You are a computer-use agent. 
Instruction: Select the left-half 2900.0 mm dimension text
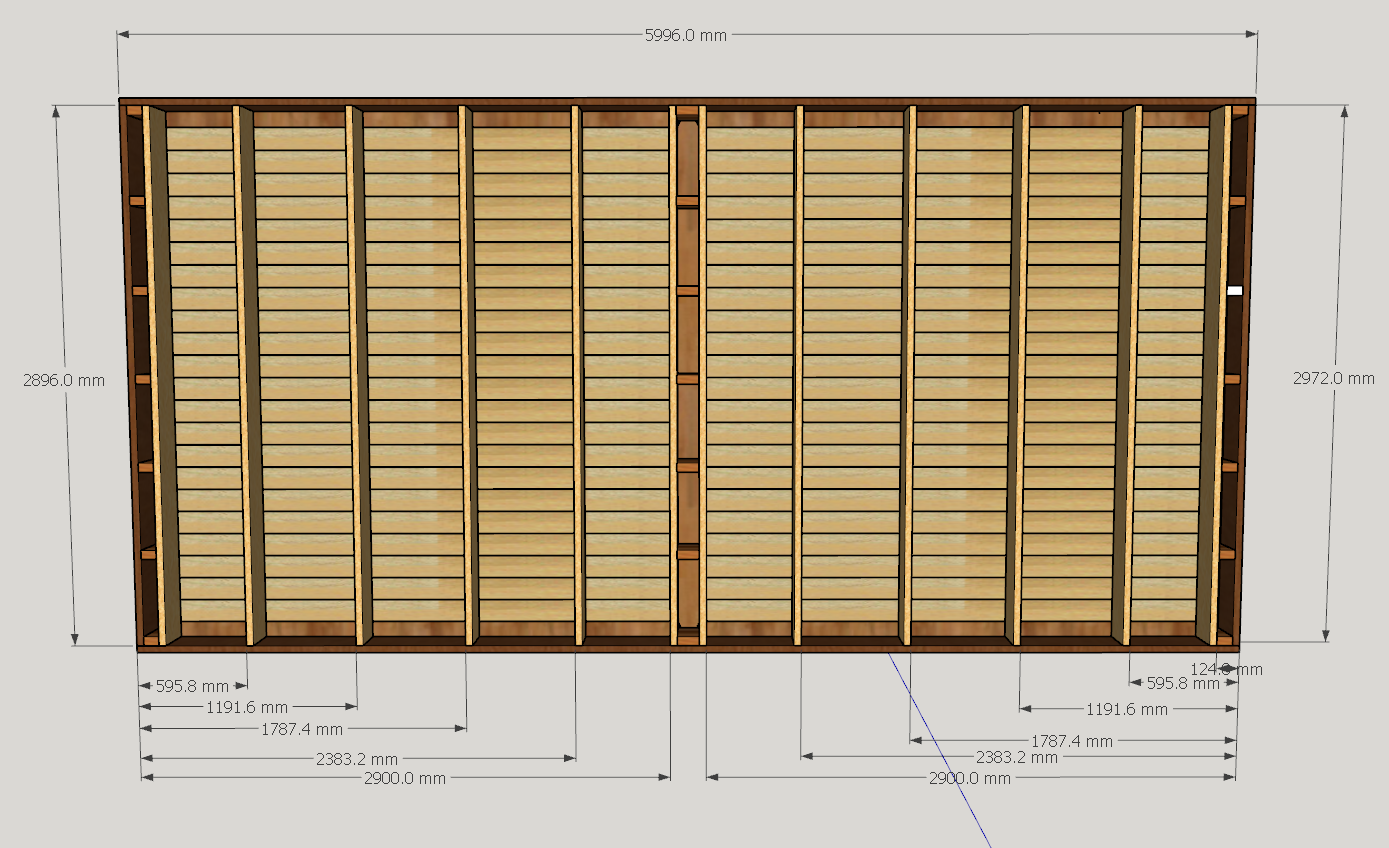[x=405, y=777]
